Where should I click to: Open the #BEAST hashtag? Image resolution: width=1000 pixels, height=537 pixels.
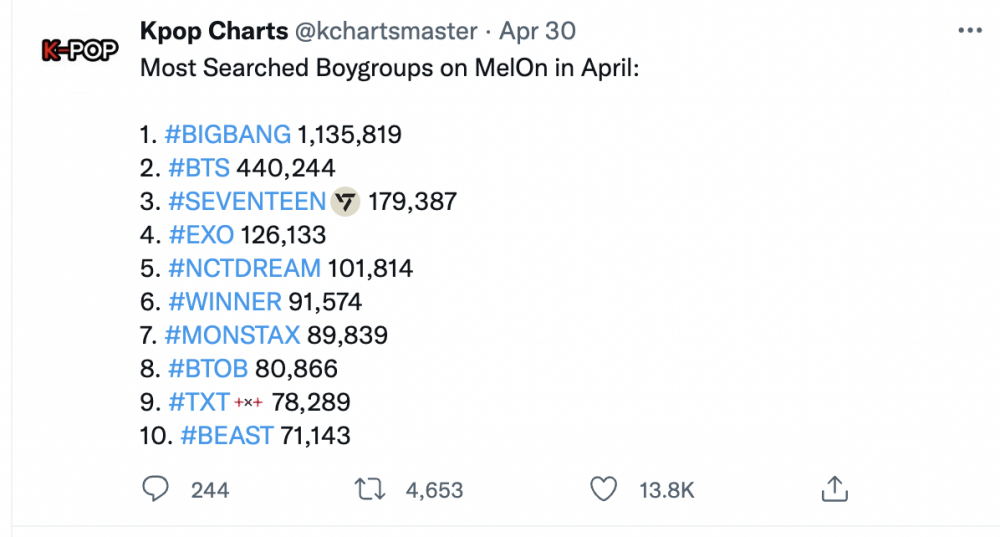228,435
